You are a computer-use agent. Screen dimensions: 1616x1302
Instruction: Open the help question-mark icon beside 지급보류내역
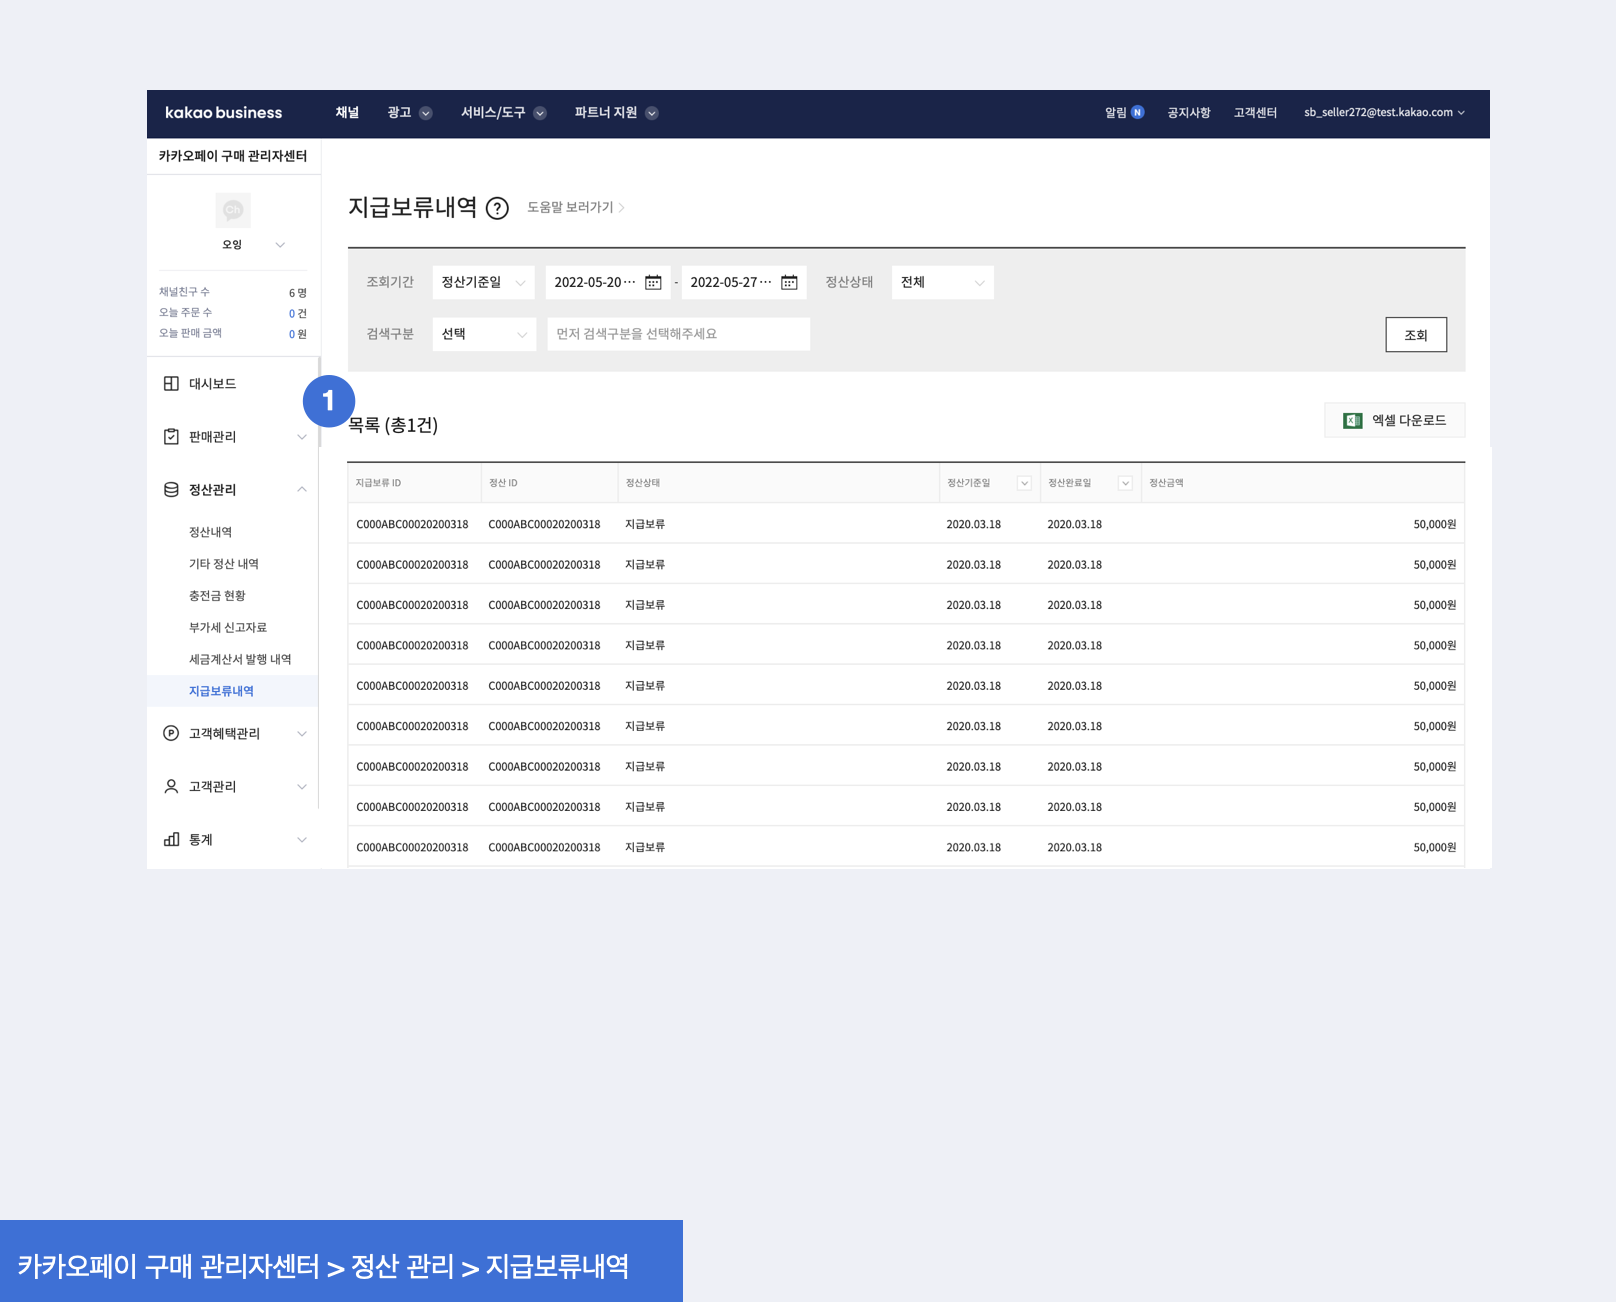pyautogui.click(x=497, y=208)
